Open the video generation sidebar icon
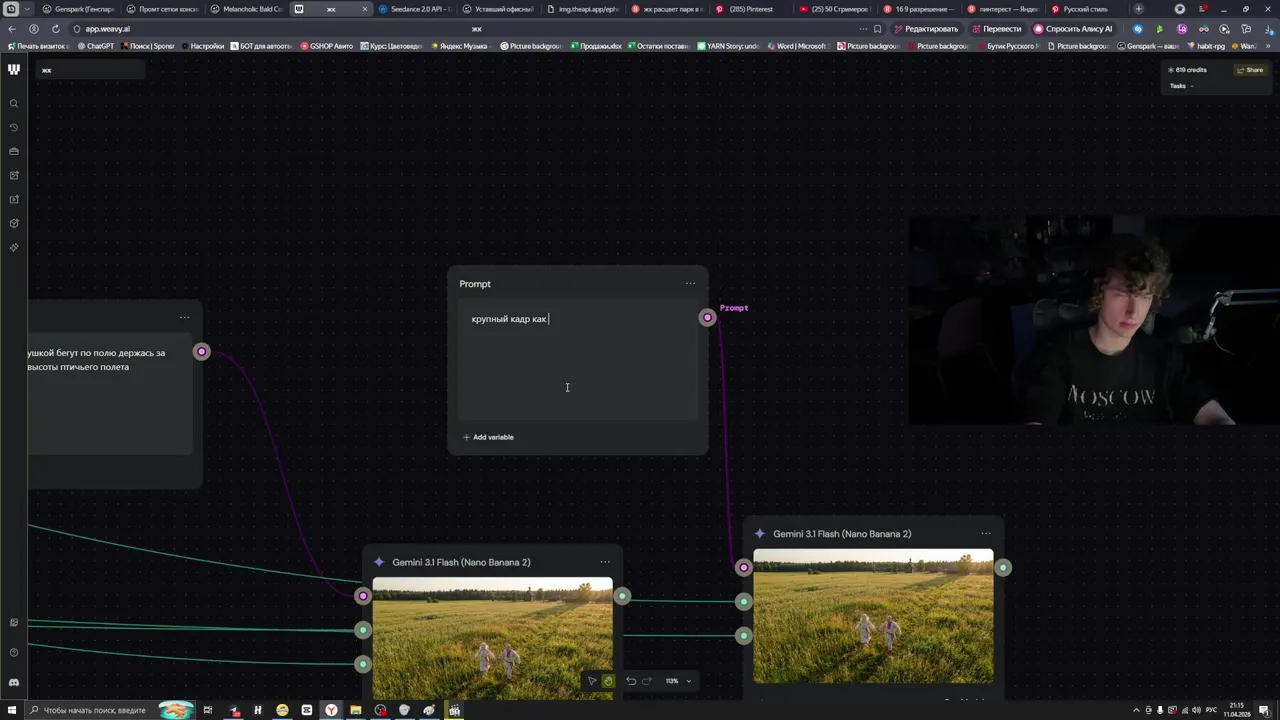This screenshot has height=720, width=1280. pyautogui.click(x=14, y=199)
